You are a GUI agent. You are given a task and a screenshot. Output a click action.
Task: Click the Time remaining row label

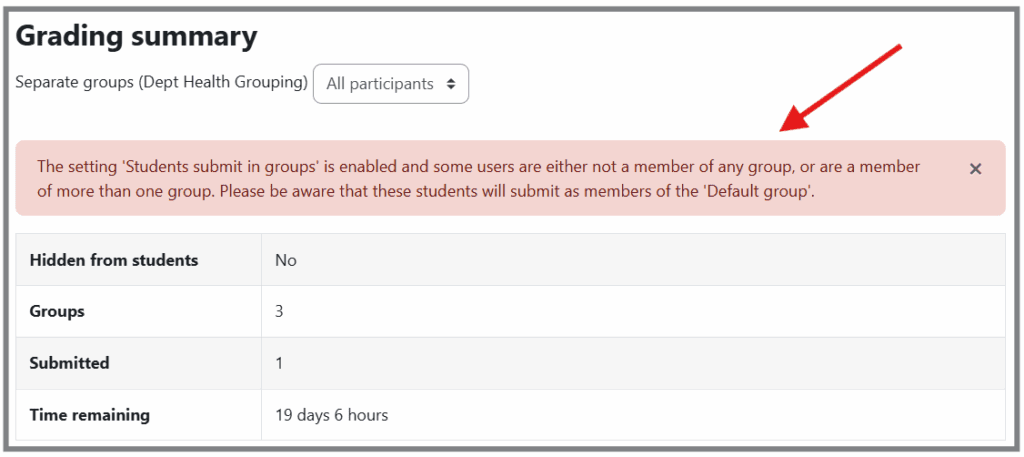(x=89, y=414)
